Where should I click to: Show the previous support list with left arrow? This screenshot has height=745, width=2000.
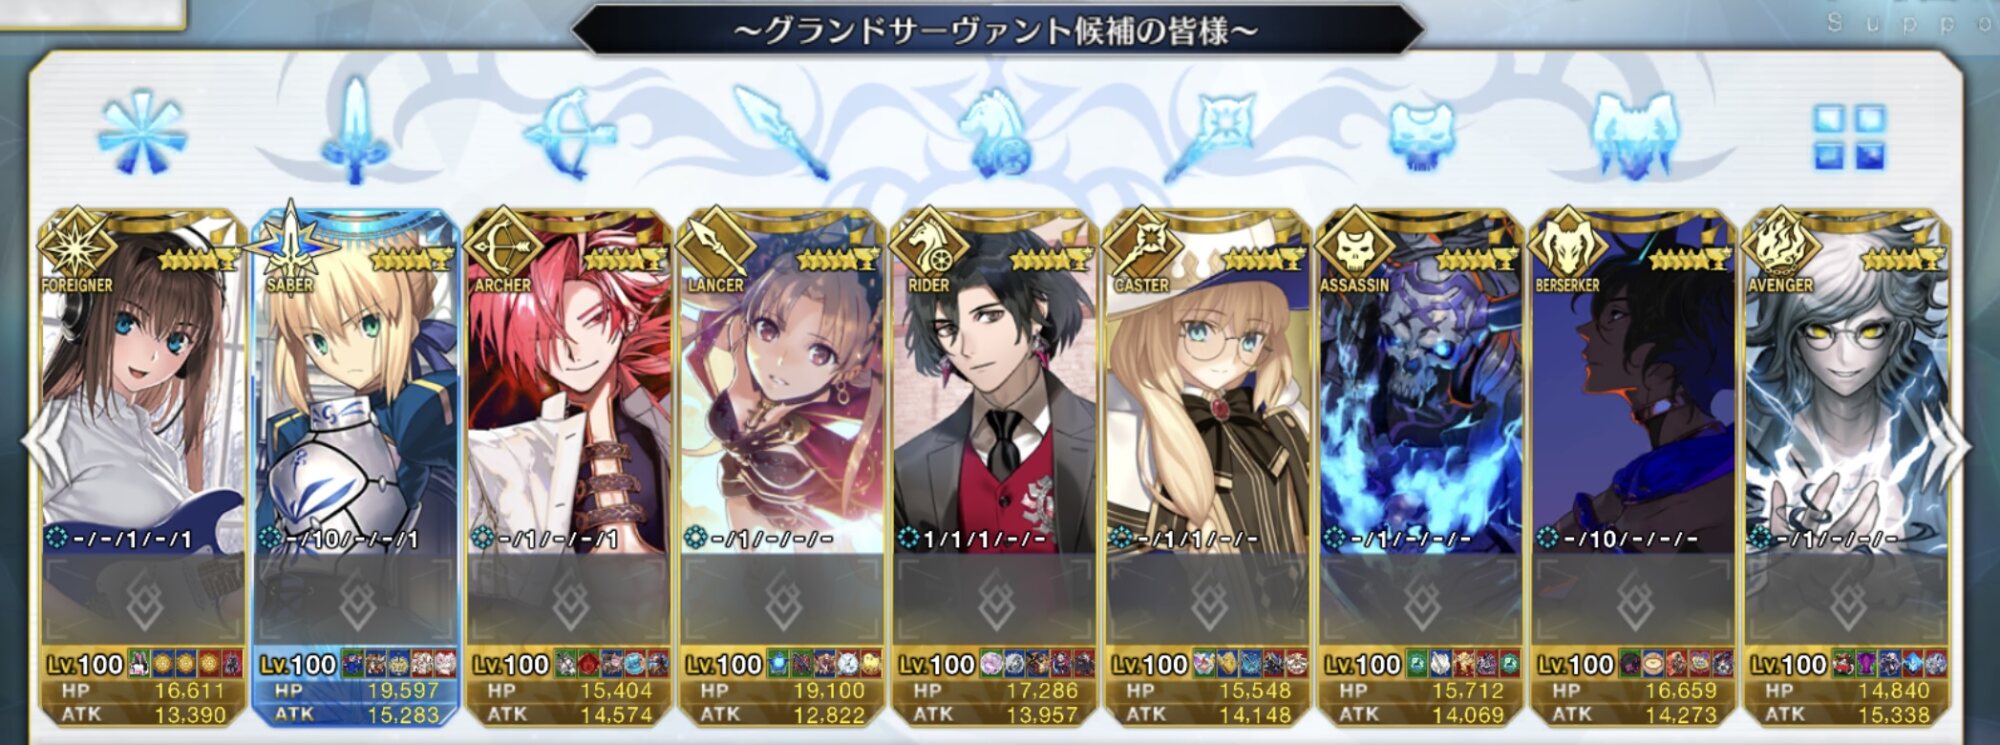pyautogui.click(x=35, y=445)
